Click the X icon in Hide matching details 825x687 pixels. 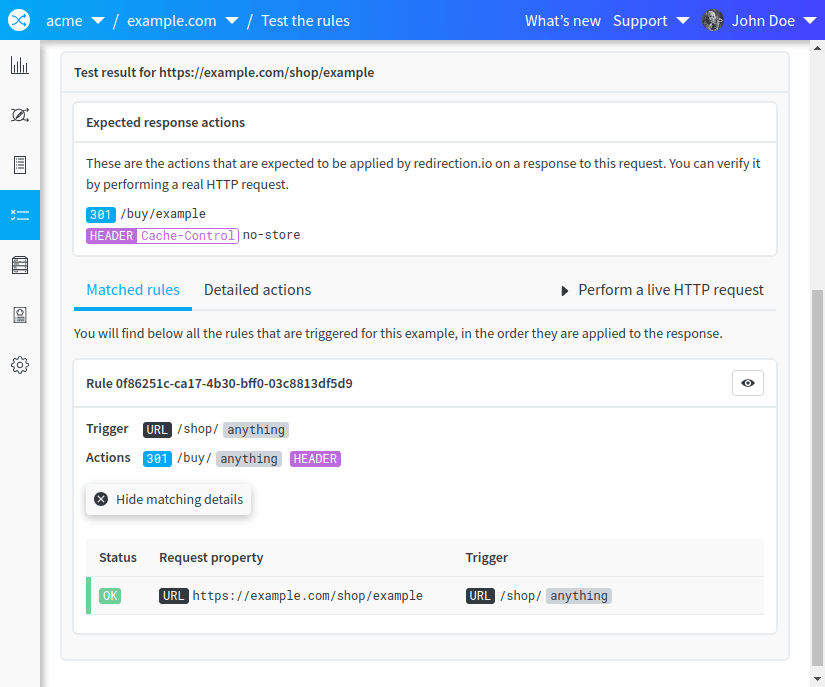tap(101, 499)
